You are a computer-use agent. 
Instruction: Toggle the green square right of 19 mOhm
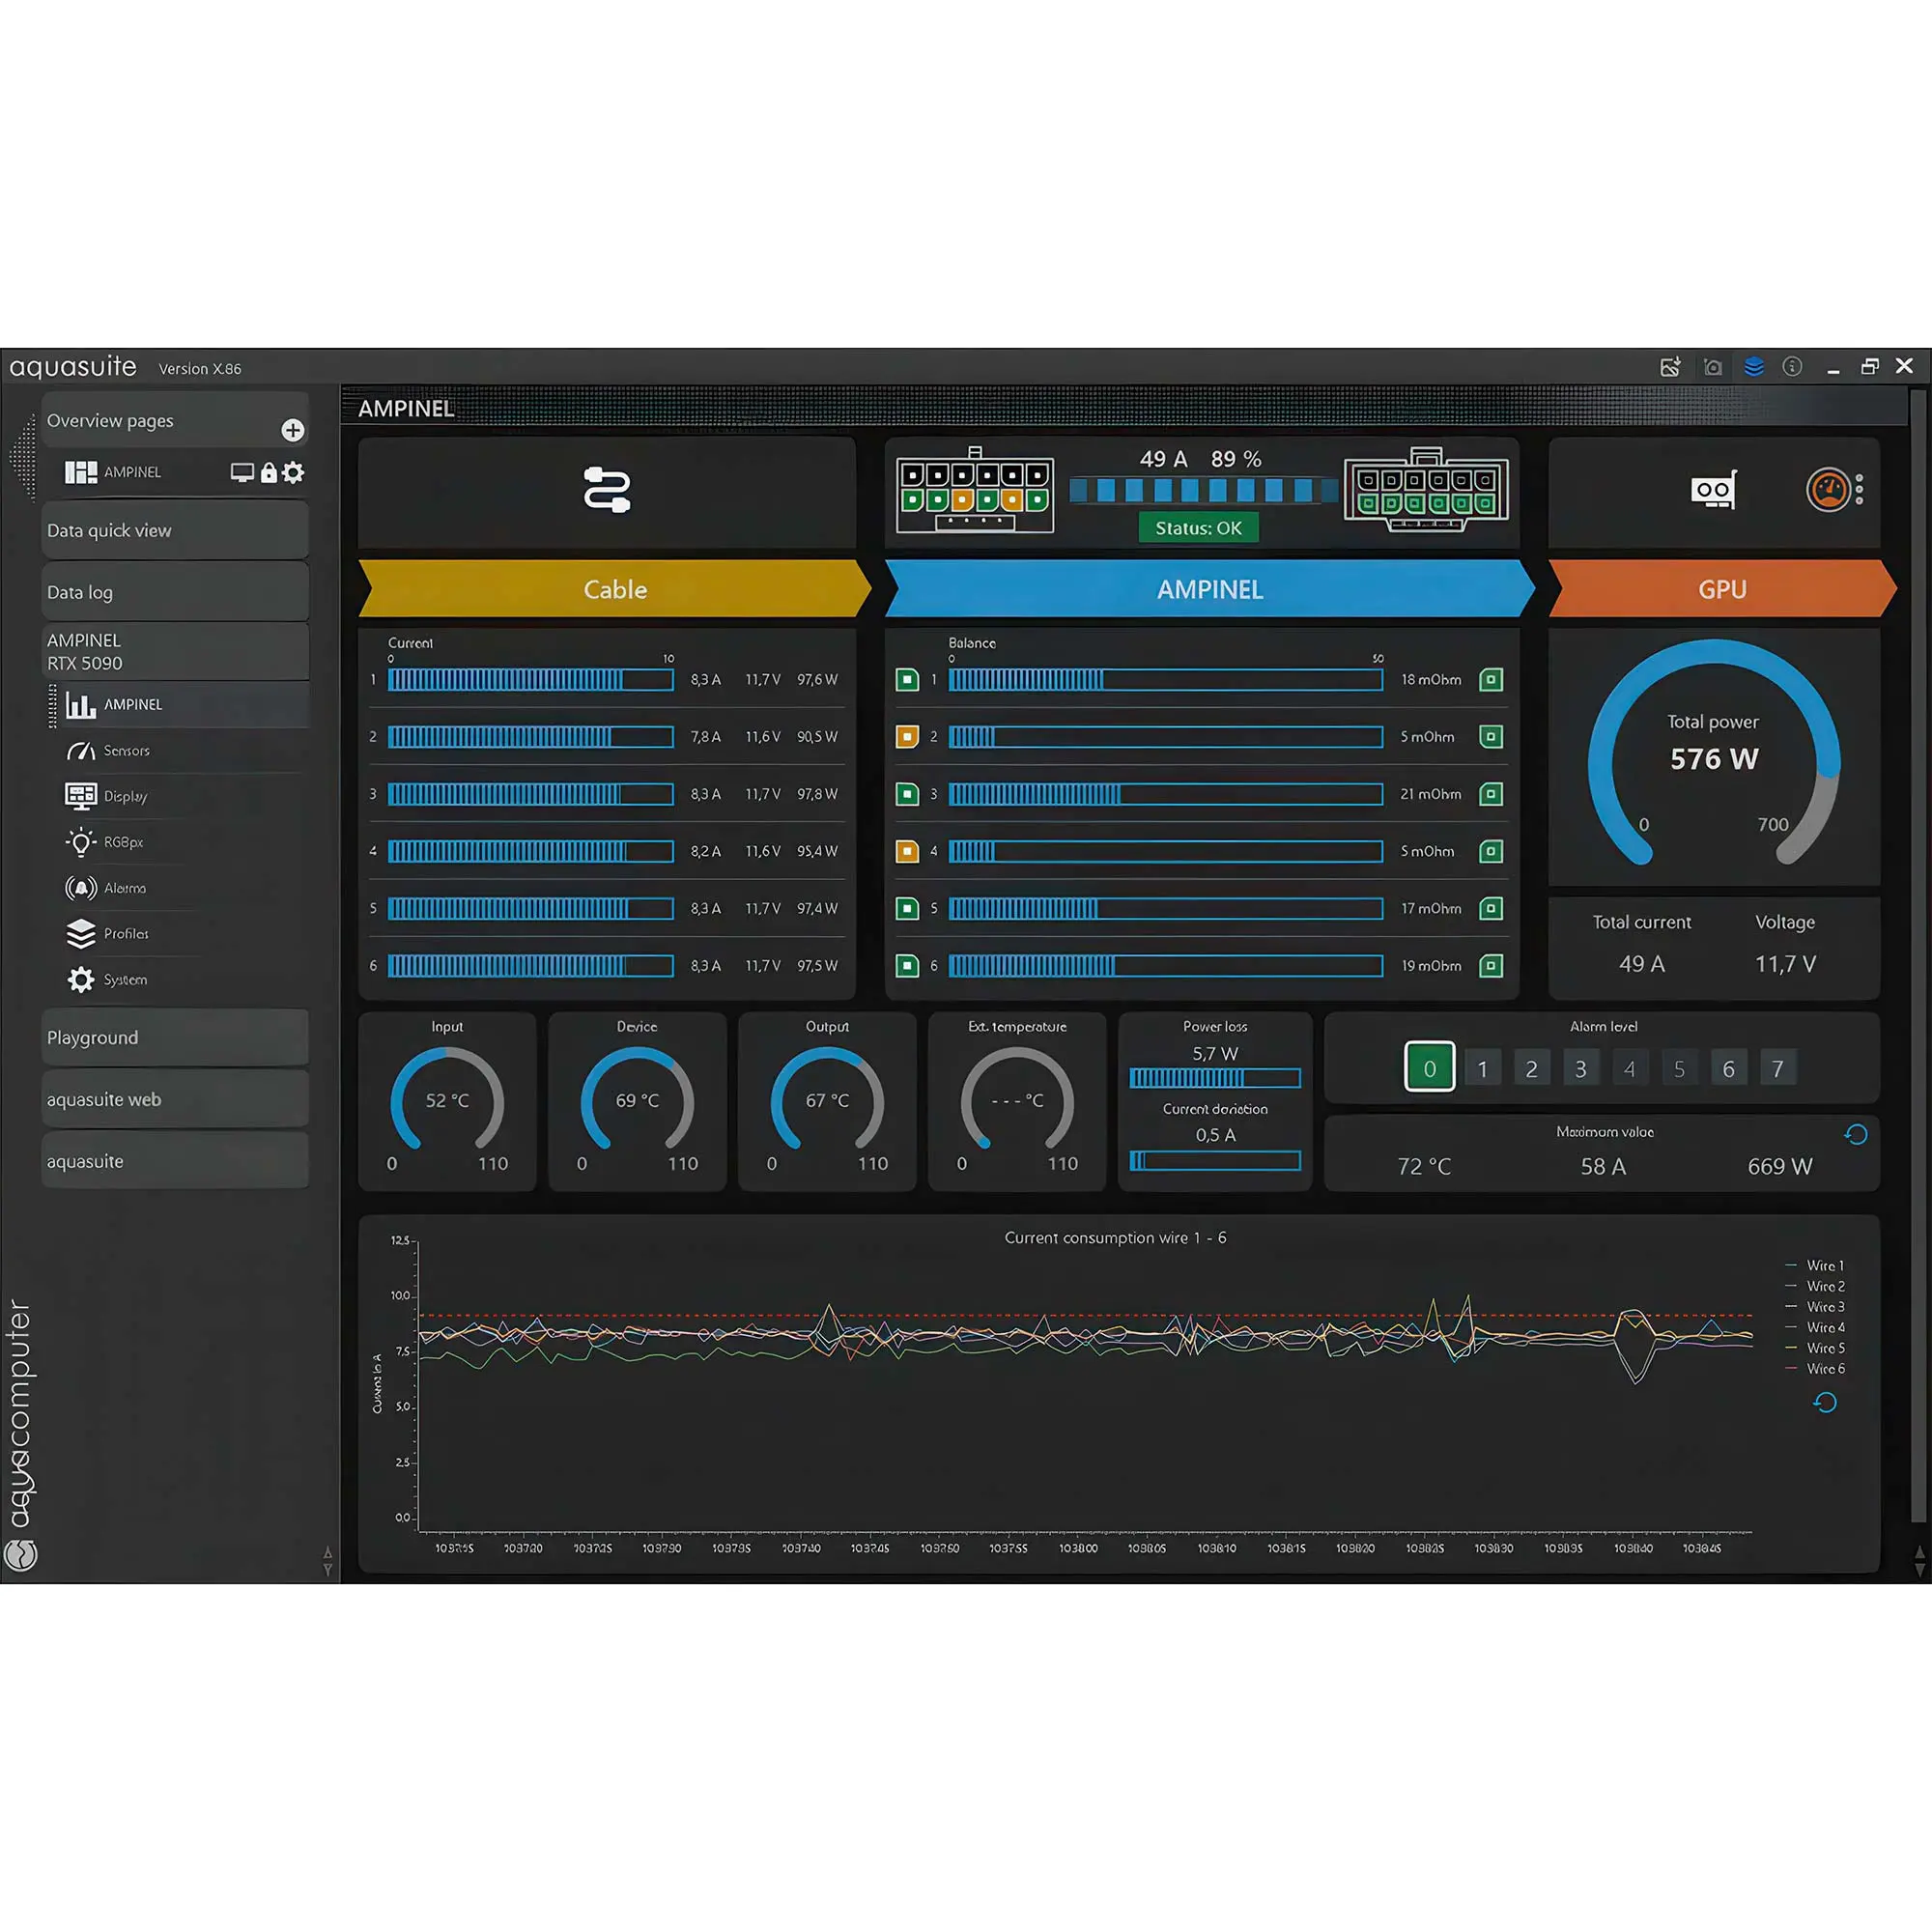[1491, 966]
